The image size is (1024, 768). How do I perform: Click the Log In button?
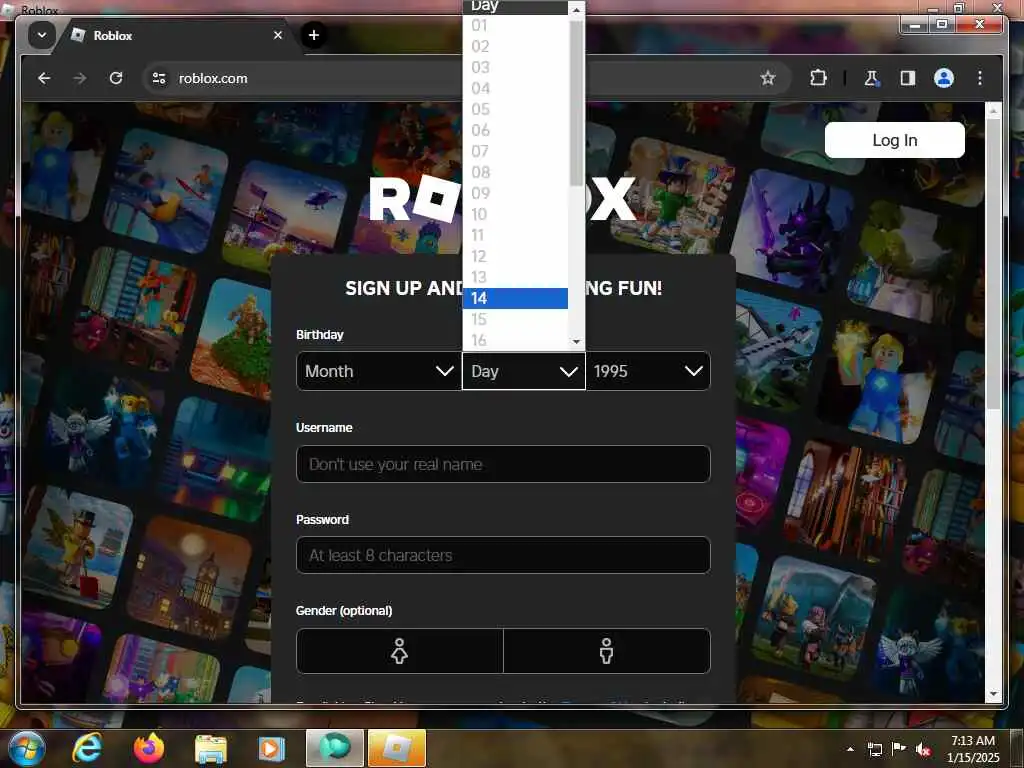(x=894, y=140)
